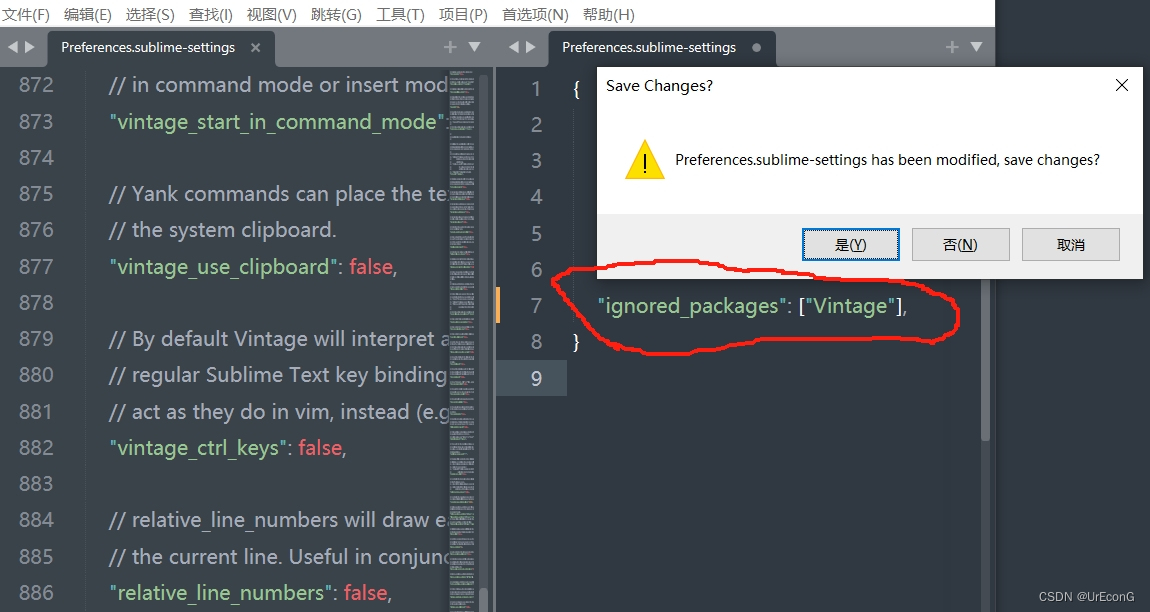Screen dimensions: 1150x612
Task: Close the Preferences.sublime-settings tab in the left pane
Action: (256, 46)
